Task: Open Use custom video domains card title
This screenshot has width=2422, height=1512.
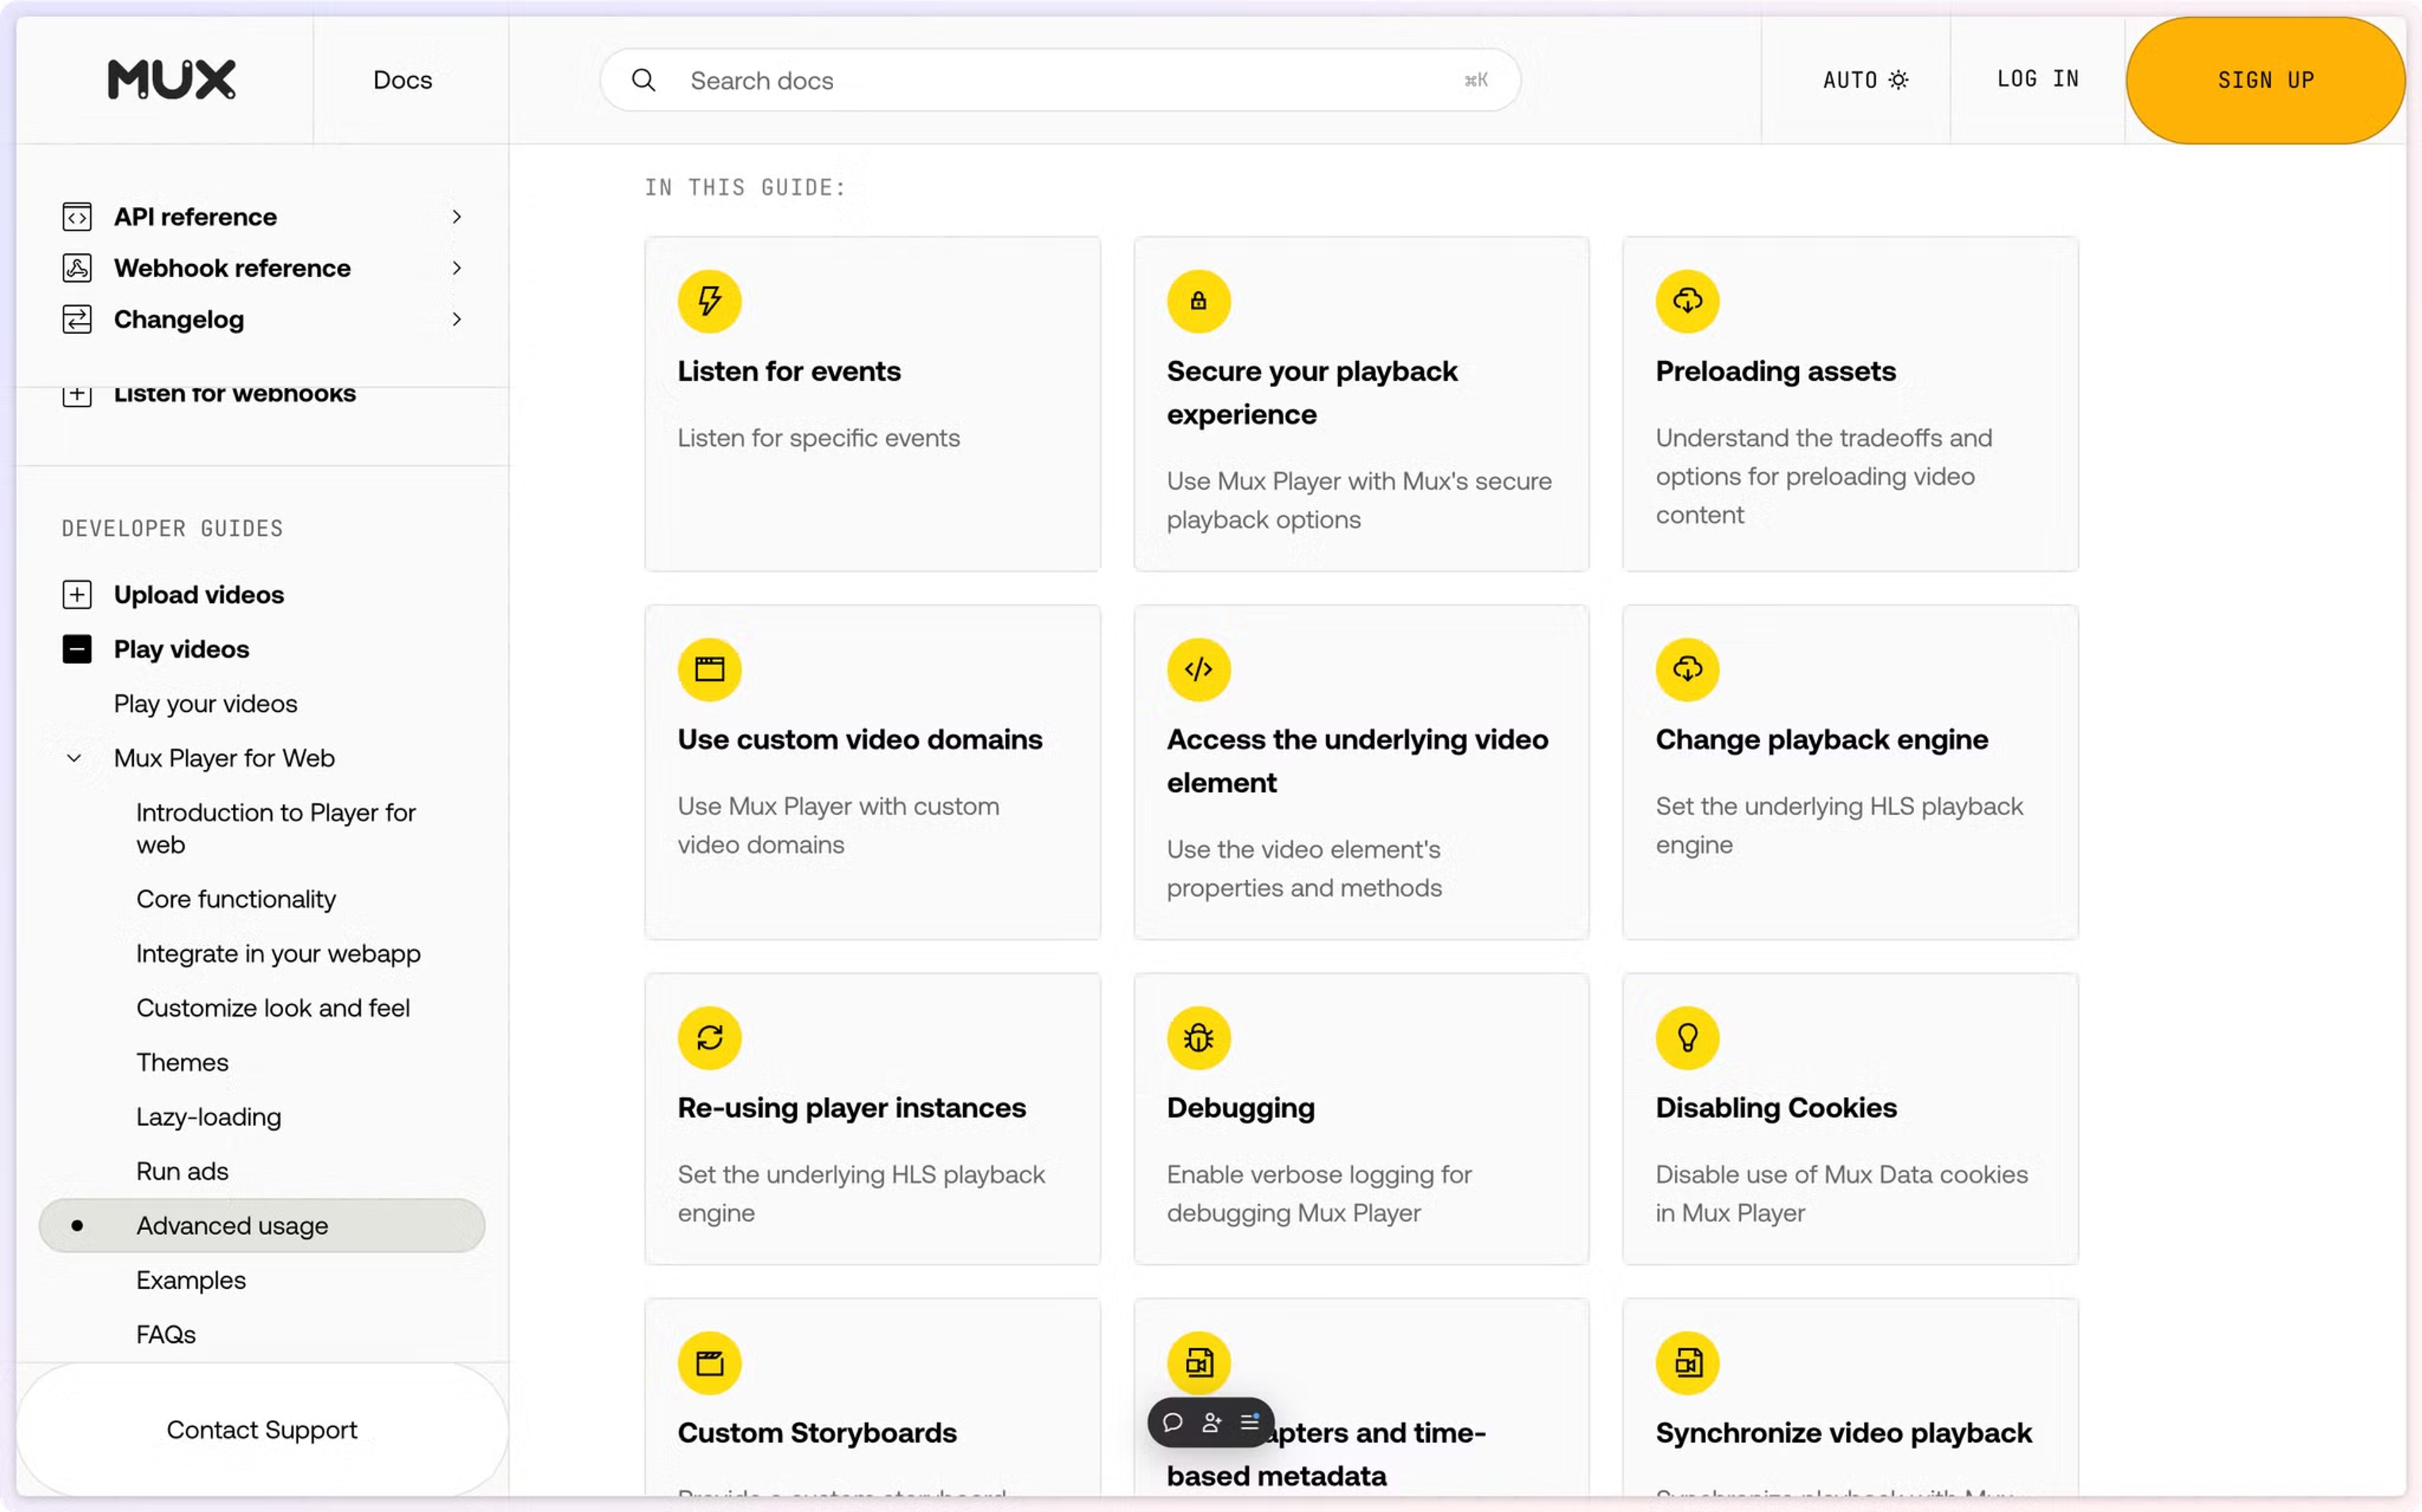Action: pyautogui.click(x=860, y=739)
